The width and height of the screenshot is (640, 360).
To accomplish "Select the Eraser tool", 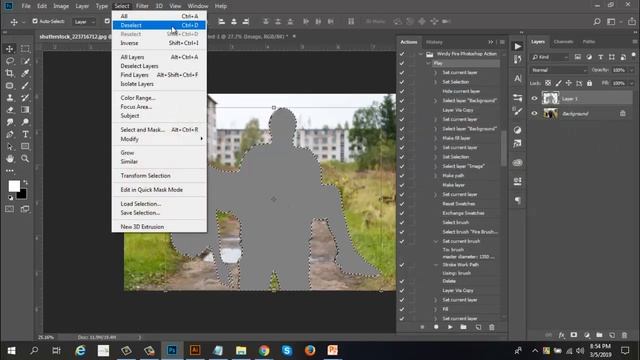I will point(9,110).
